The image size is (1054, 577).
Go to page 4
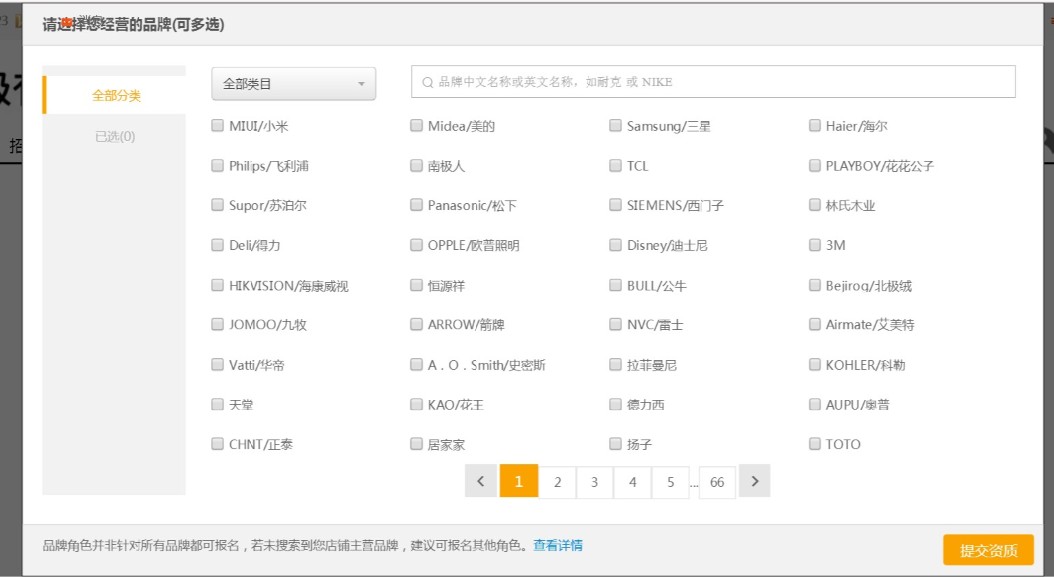pos(633,482)
